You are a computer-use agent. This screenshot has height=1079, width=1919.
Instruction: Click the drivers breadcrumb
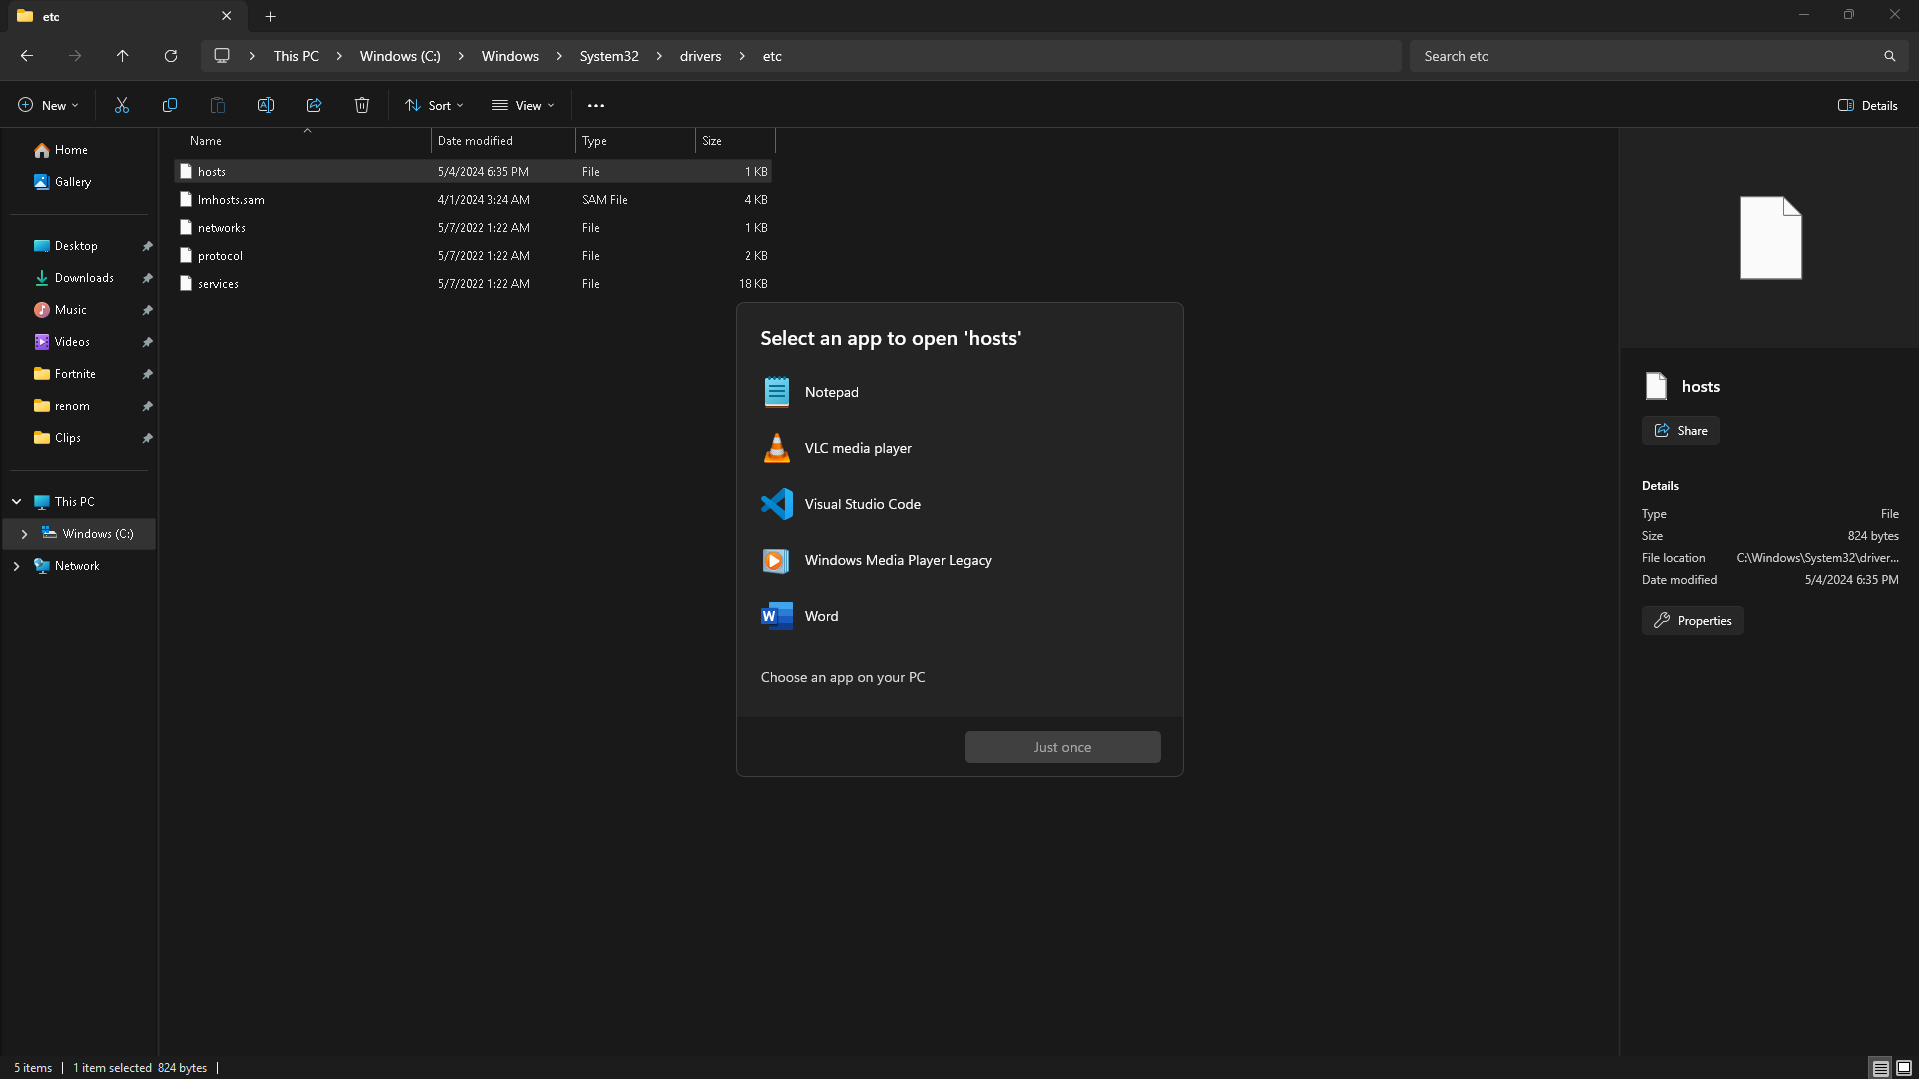pyautogui.click(x=700, y=56)
